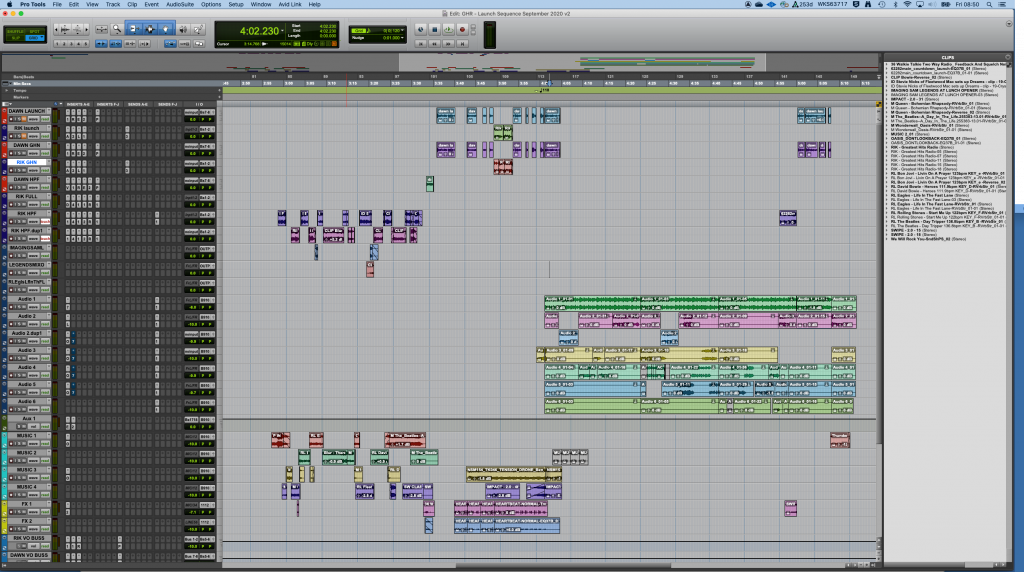Open Nudge value dropdown

(x=404, y=38)
